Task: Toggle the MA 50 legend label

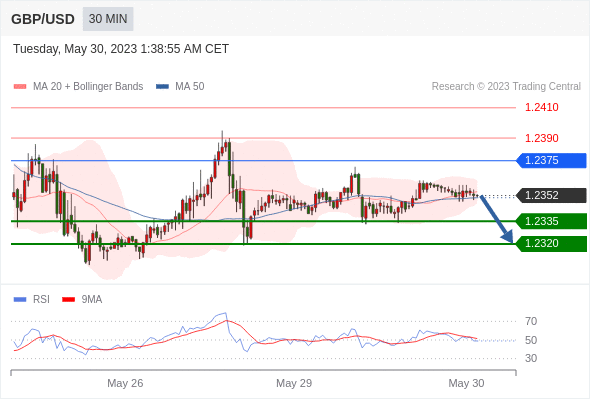Action: [x=190, y=87]
